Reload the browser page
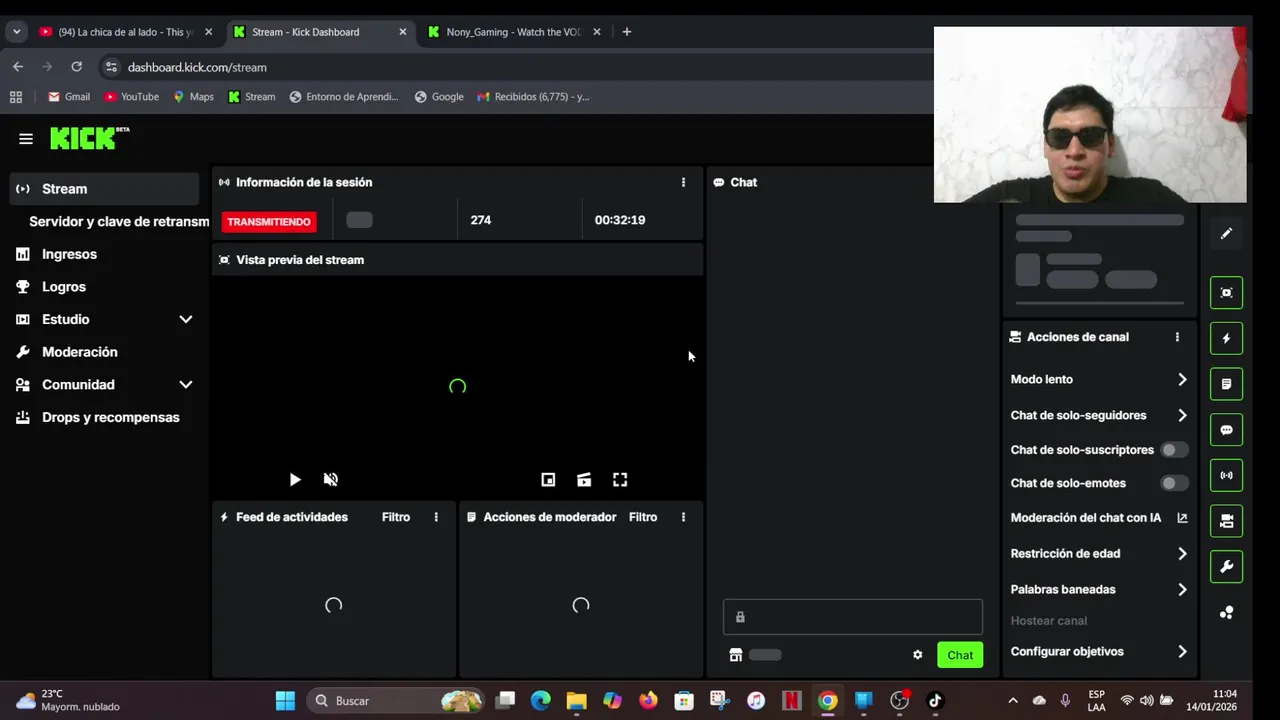Screen dimensions: 1280x720 coord(76,67)
